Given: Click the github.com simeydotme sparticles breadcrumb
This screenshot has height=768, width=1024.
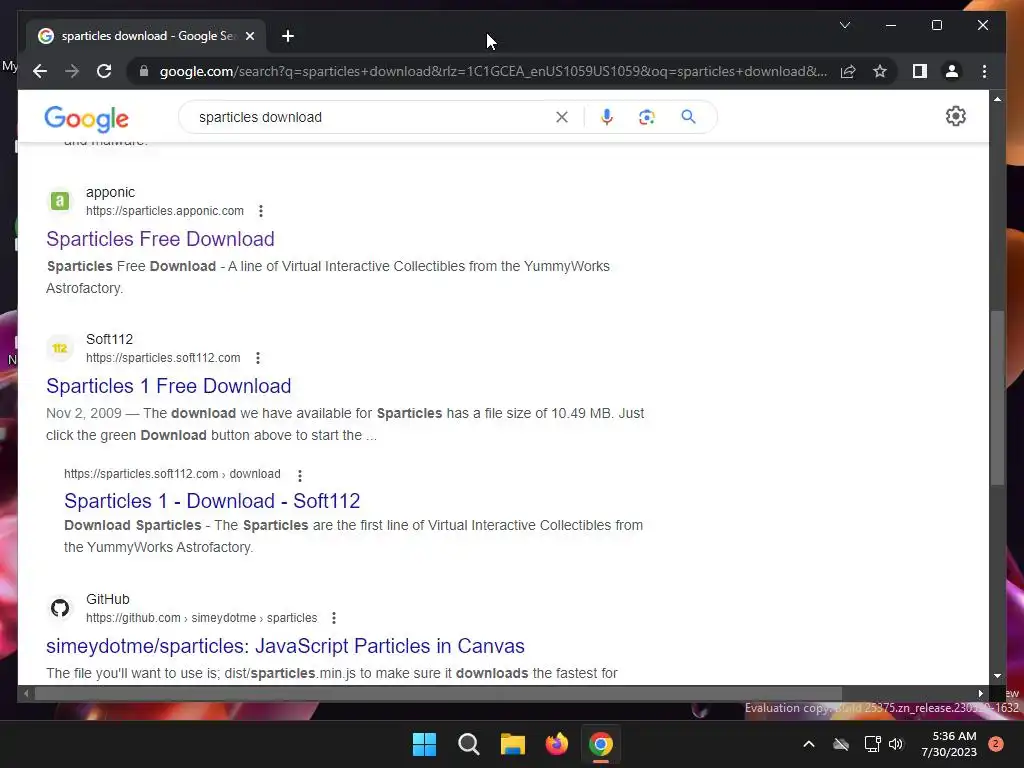Looking at the screenshot, I should coord(202,618).
